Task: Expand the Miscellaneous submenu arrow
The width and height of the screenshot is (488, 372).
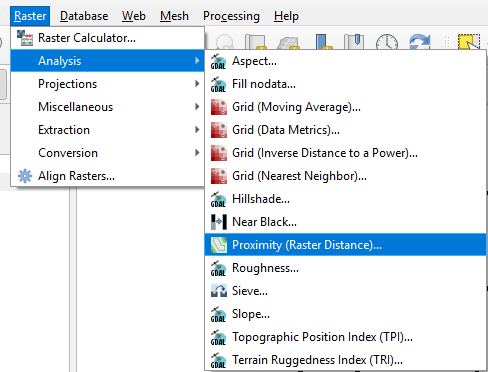Action: tap(197, 107)
